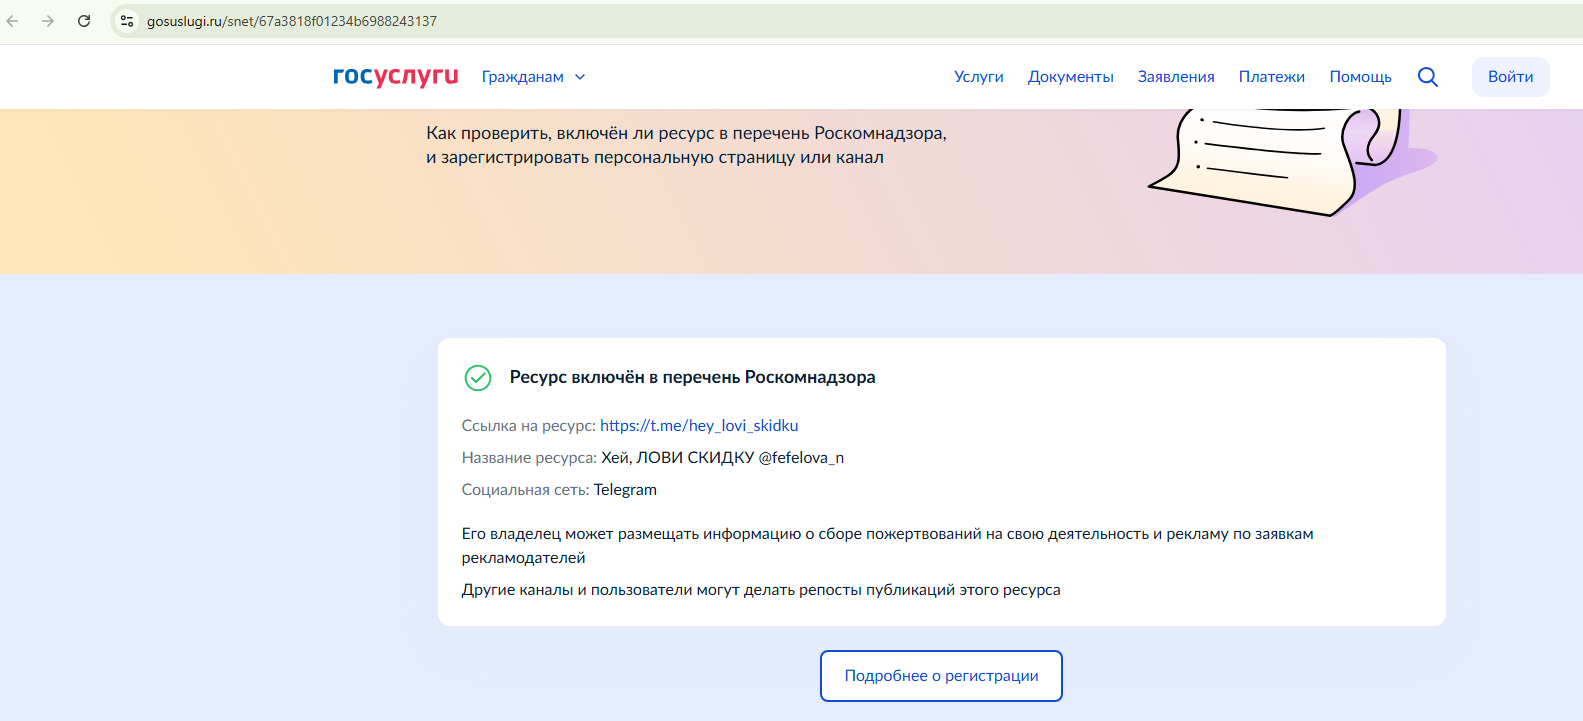Open the Платежи menu item
This screenshot has width=1583, height=721.
tap(1271, 77)
